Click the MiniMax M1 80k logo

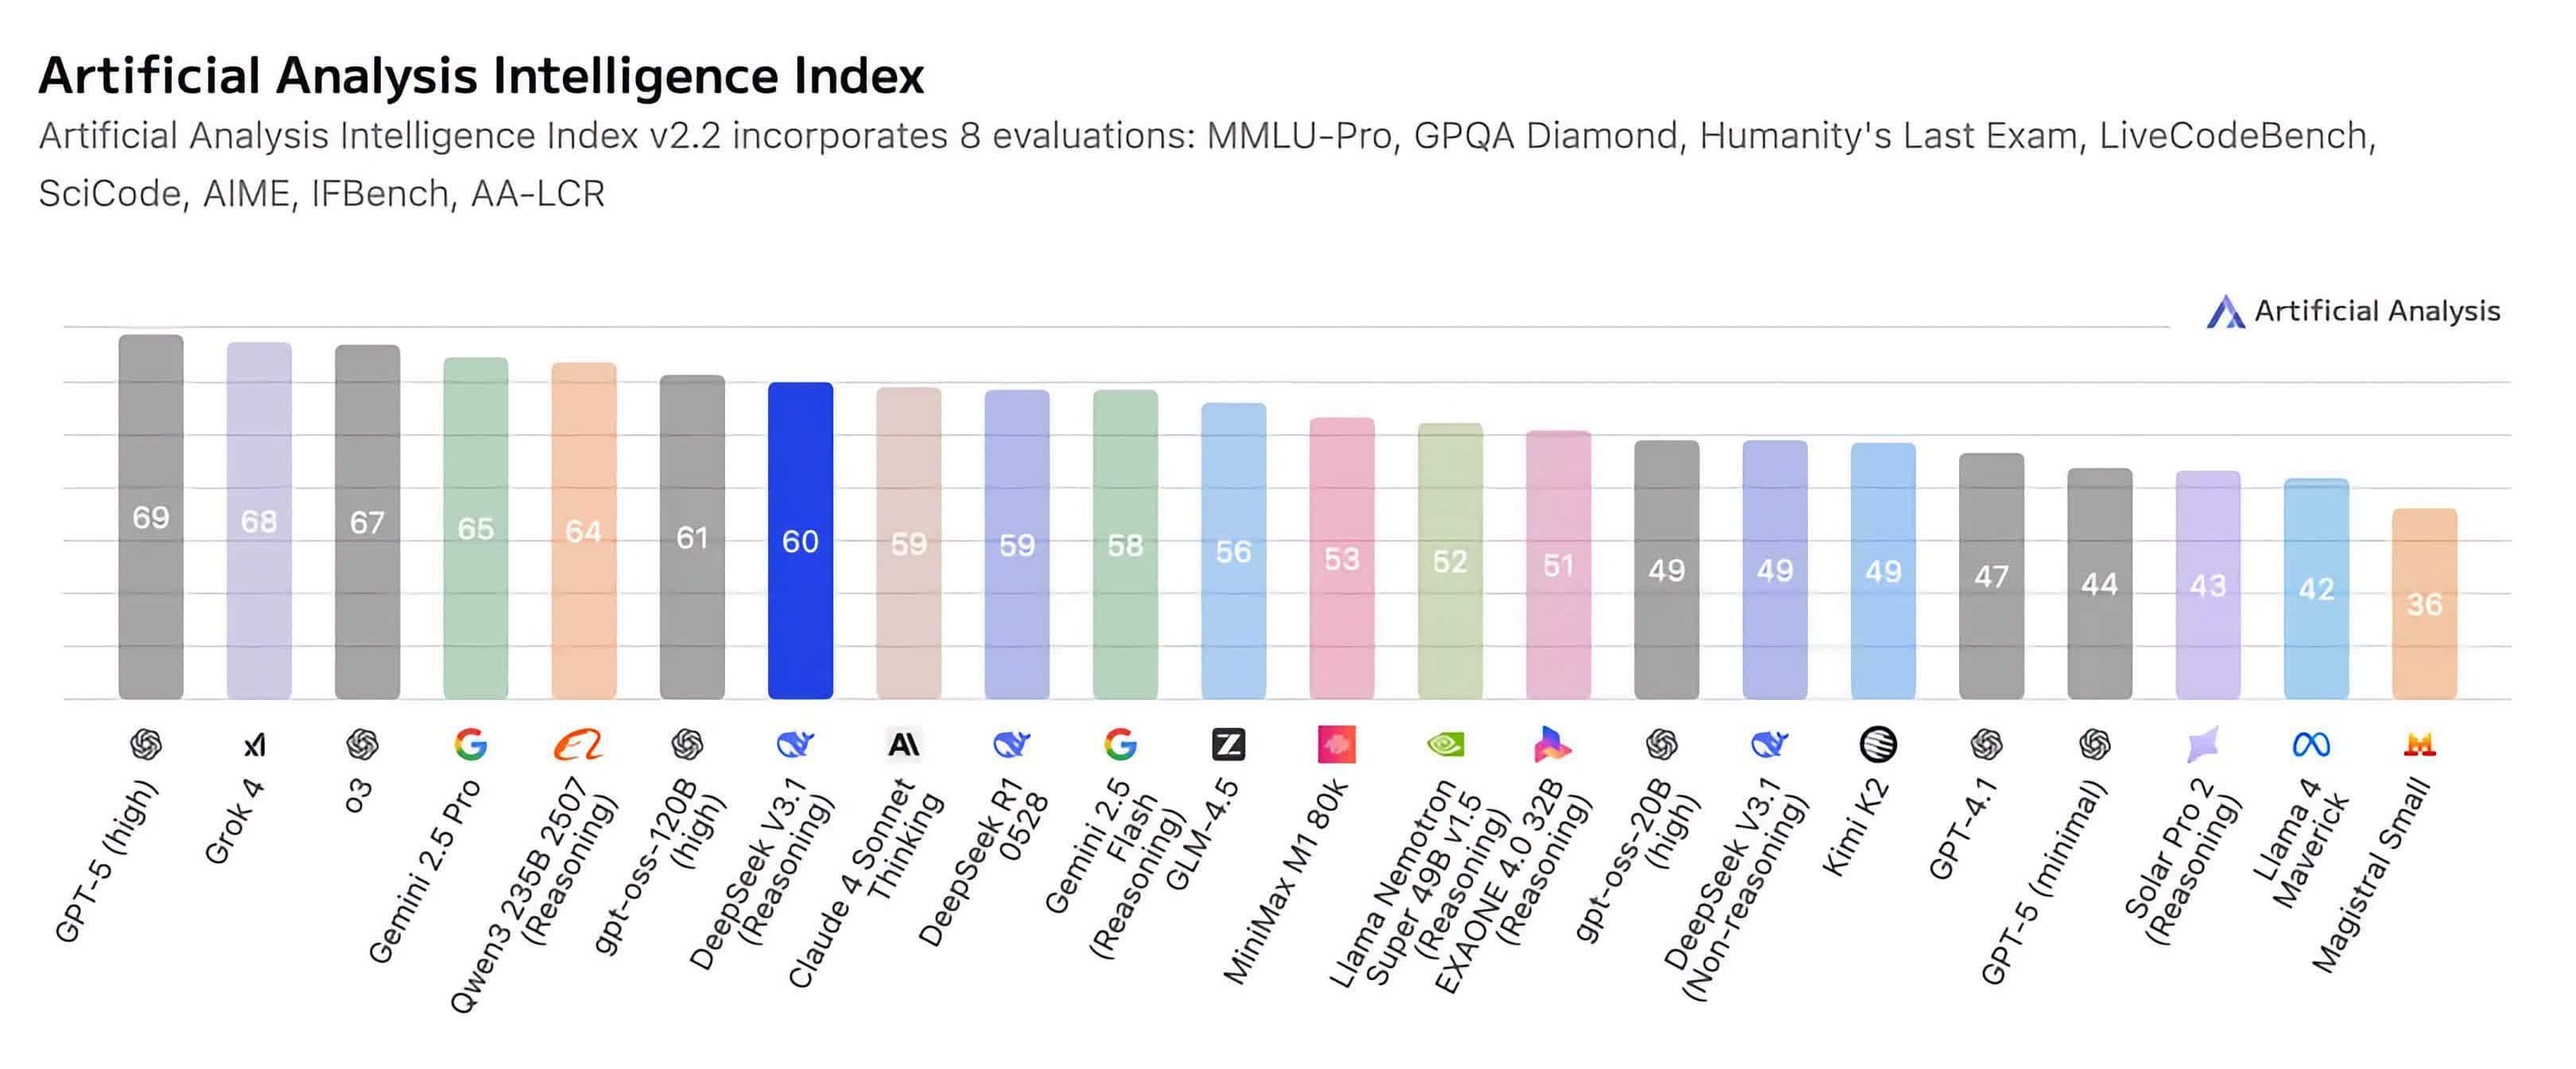1337,745
